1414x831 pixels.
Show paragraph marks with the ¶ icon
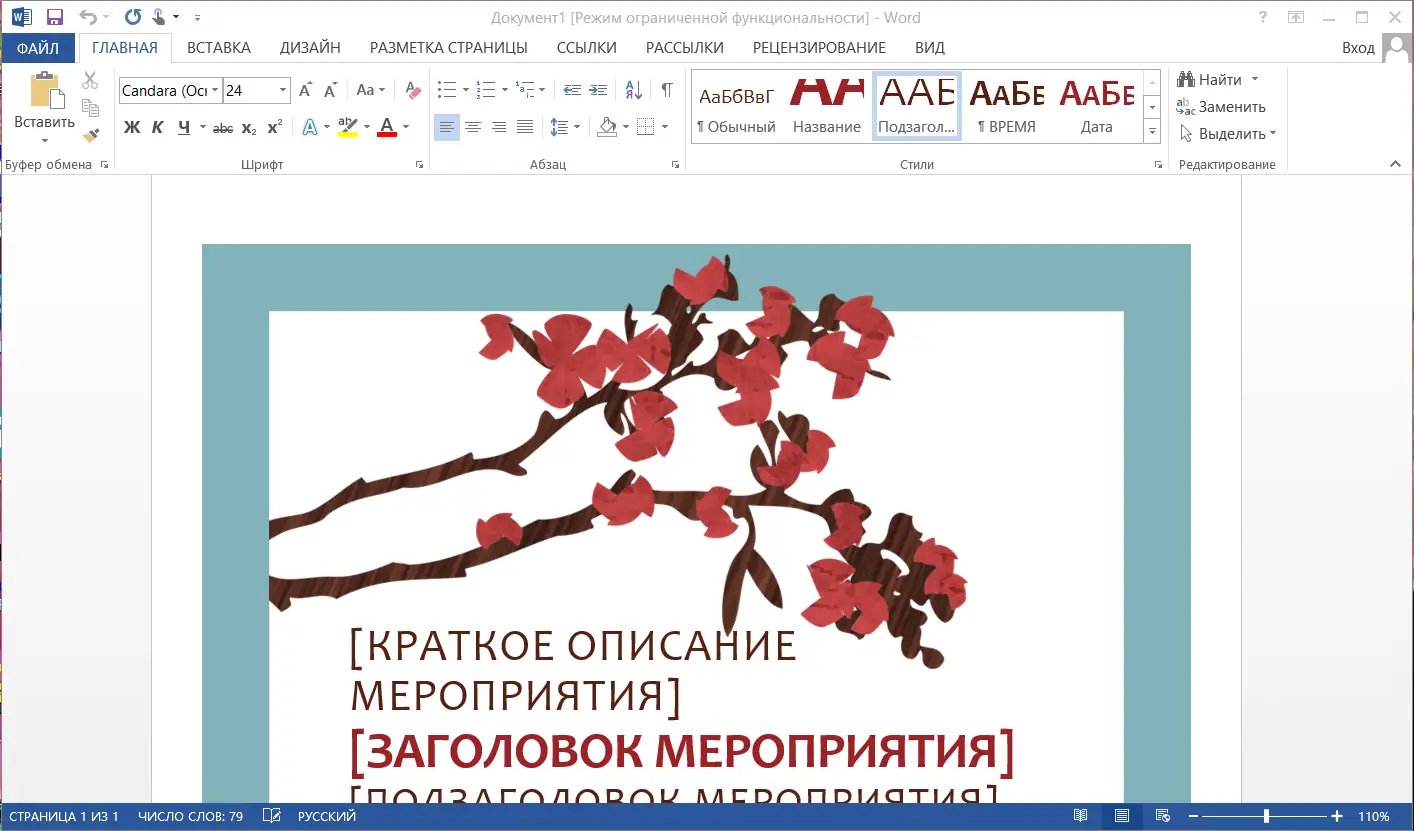(x=665, y=89)
